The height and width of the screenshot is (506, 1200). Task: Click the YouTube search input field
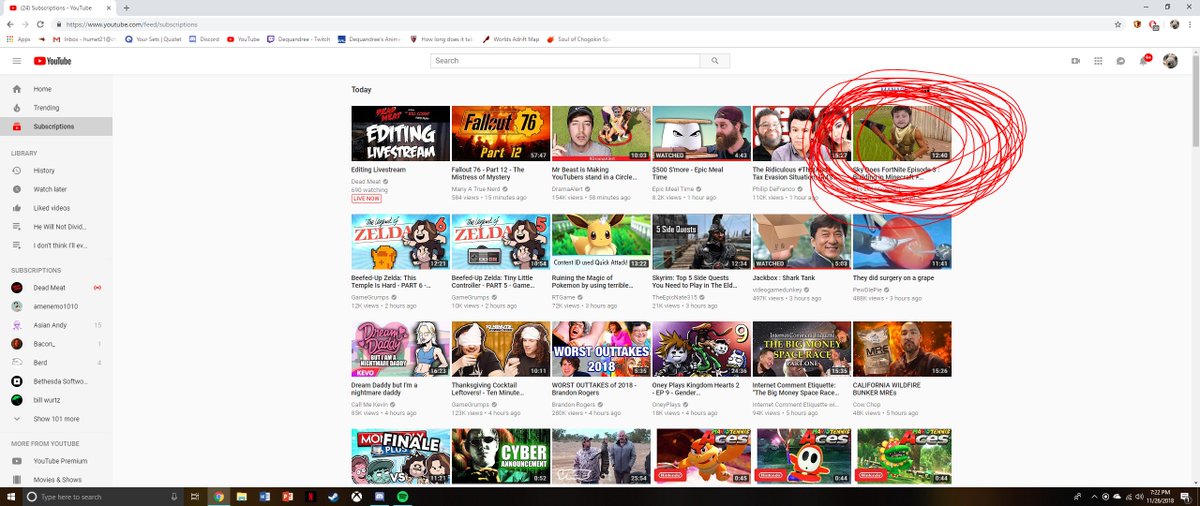(x=565, y=61)
